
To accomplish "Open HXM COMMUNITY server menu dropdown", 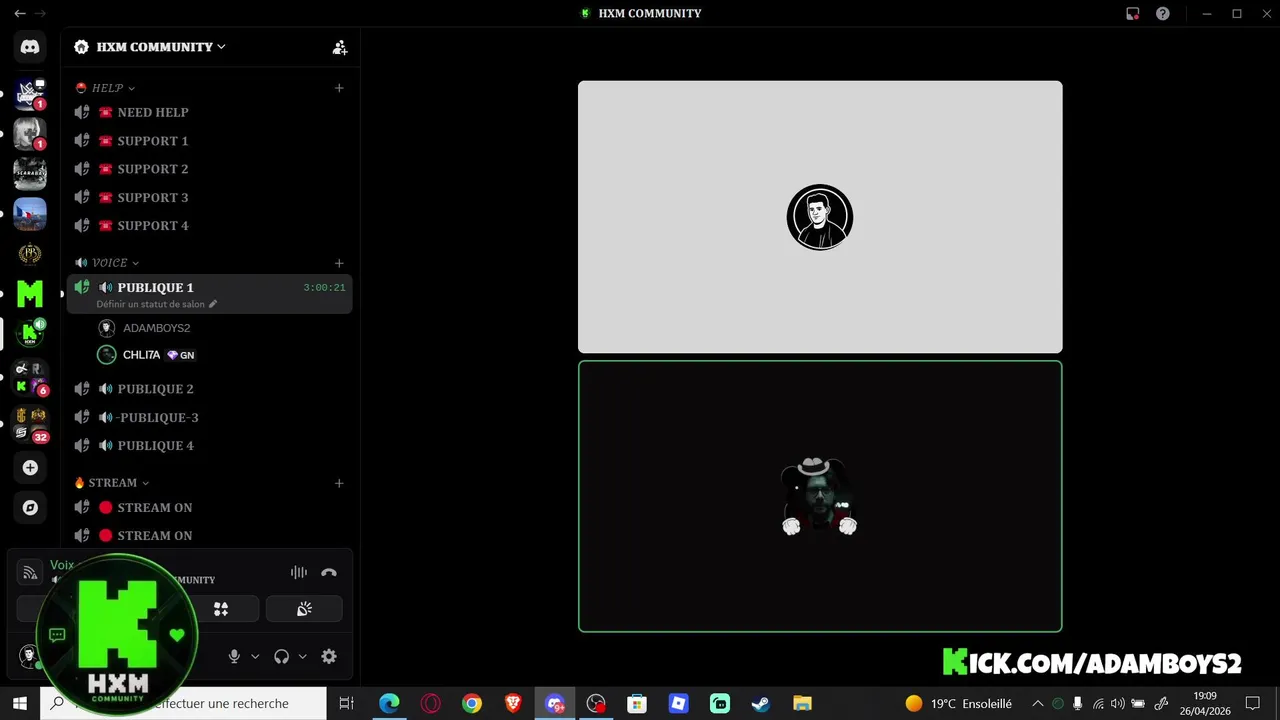I will [x=161, y=47].
